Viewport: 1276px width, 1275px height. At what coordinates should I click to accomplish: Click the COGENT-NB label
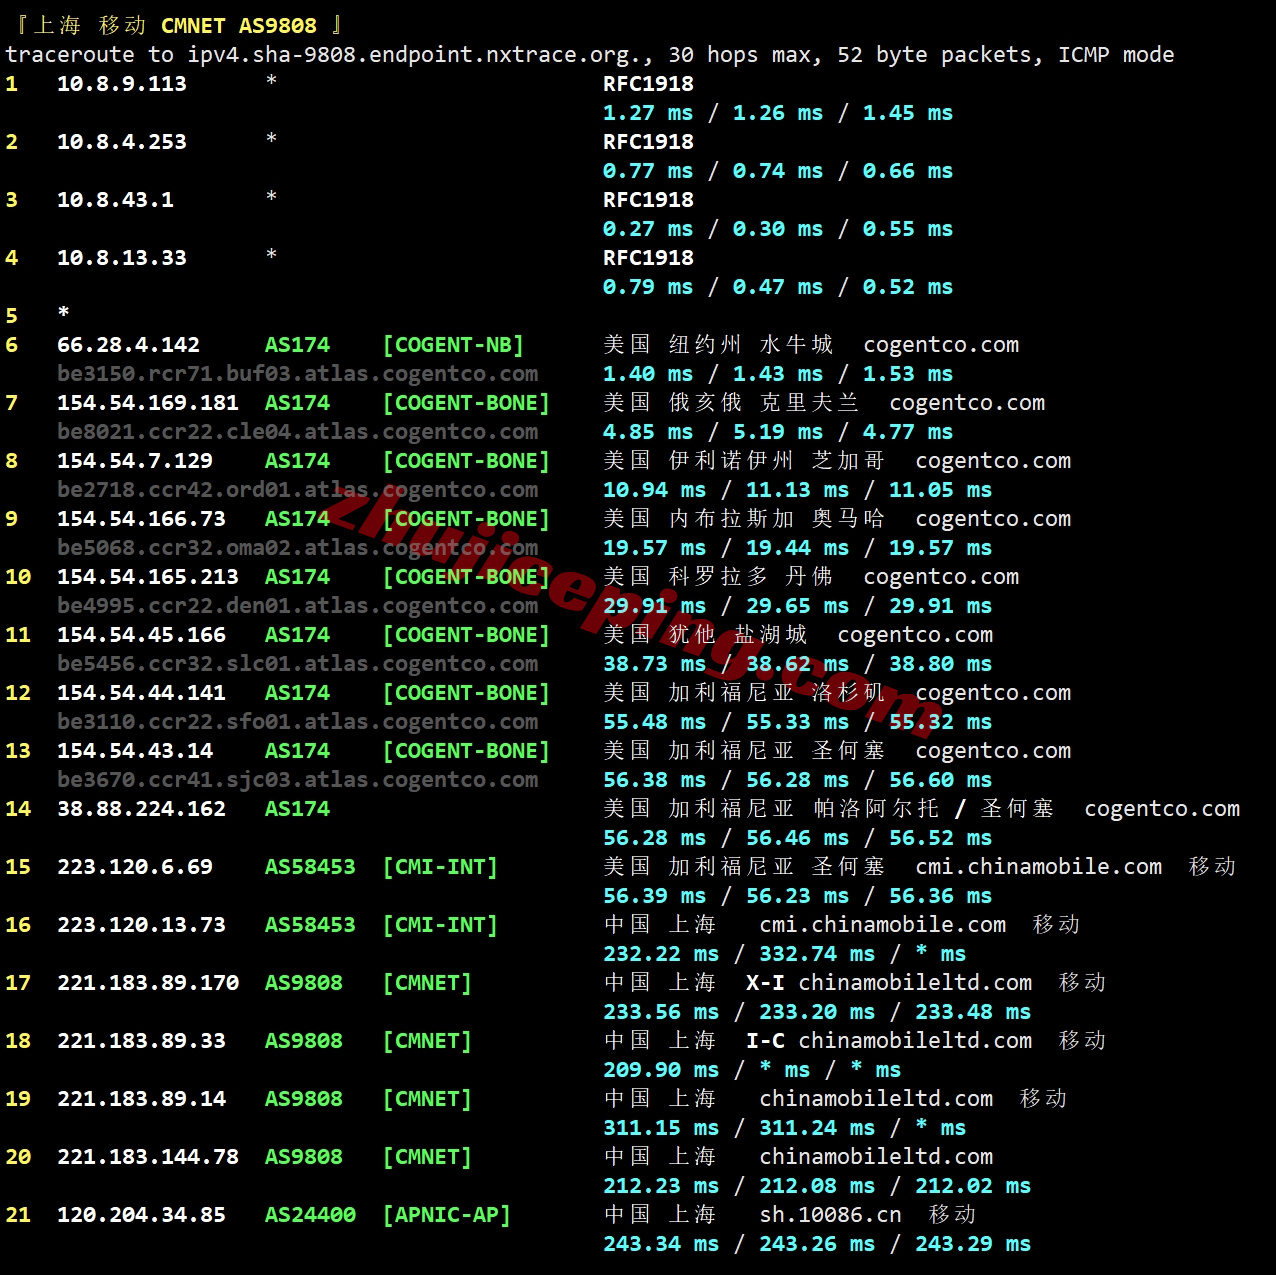pyautogui.click(x=453, y=345)
